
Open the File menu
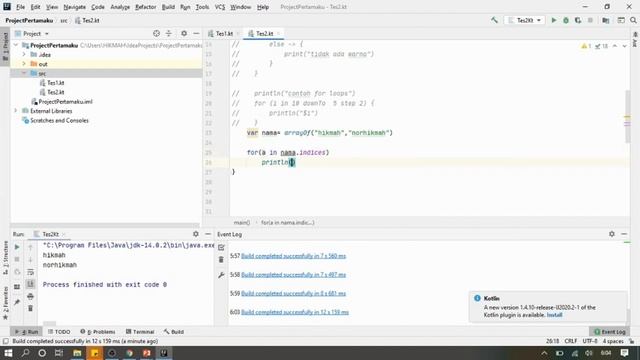click(20, 7)
